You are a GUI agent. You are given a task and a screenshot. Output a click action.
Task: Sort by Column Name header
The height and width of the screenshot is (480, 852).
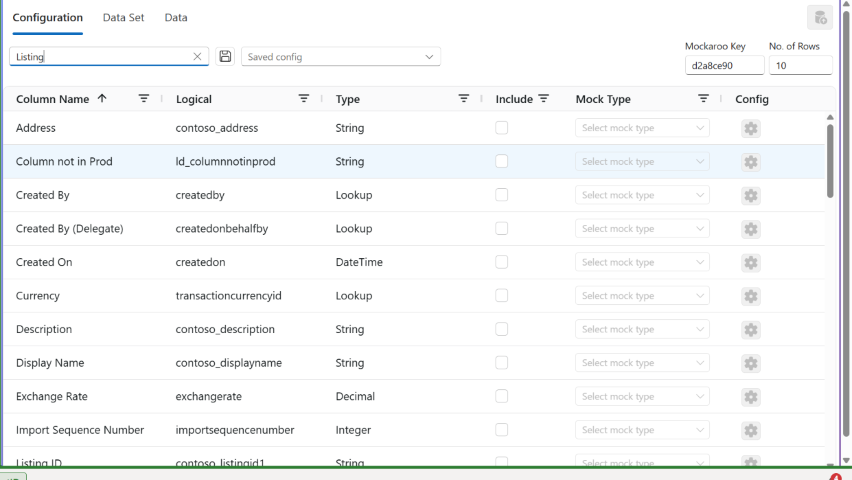click(52, 99)
